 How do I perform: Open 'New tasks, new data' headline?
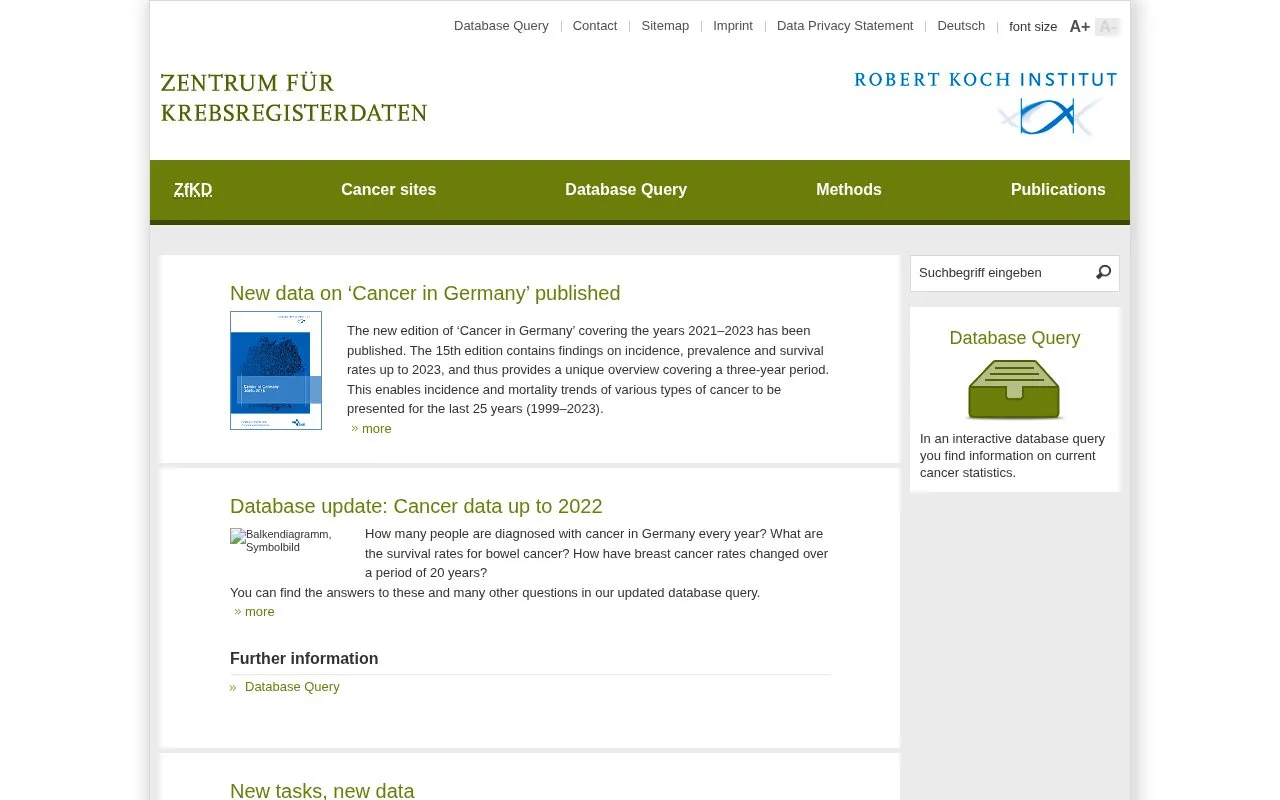tap(322, 791)
